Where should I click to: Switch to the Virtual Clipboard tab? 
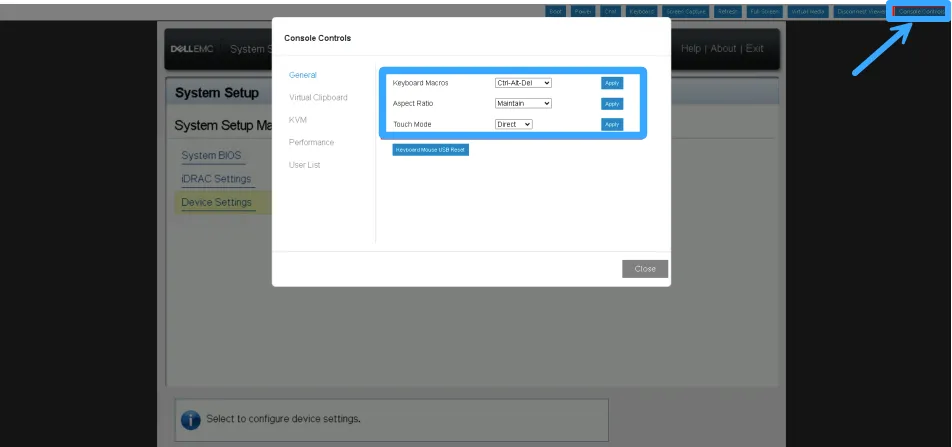tap(318, 97)
